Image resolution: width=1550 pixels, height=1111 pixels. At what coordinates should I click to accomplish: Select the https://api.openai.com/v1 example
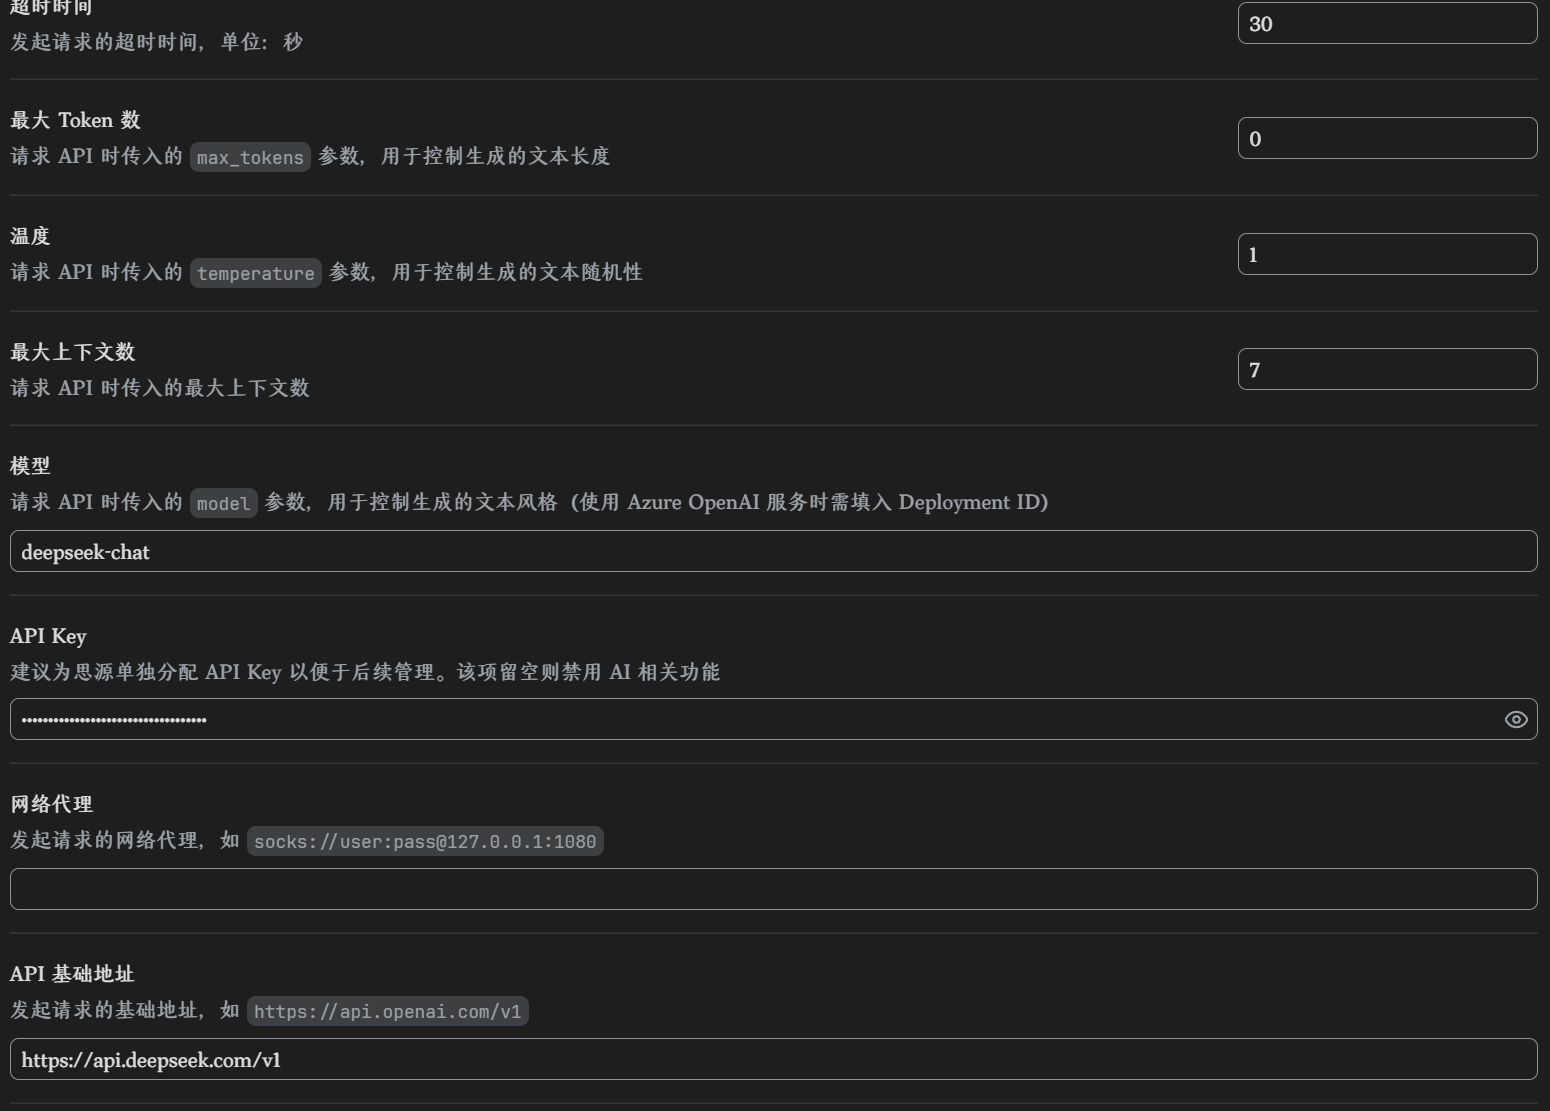(x=388, y=1011)
